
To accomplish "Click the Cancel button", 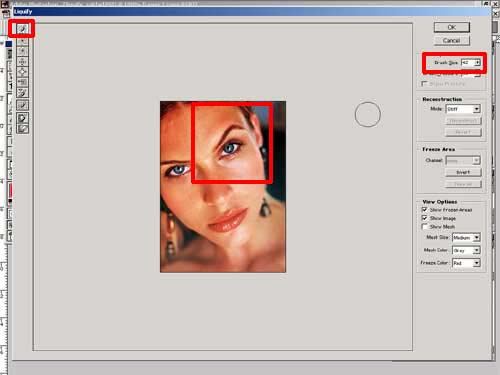I will click(x=452, y=40).
